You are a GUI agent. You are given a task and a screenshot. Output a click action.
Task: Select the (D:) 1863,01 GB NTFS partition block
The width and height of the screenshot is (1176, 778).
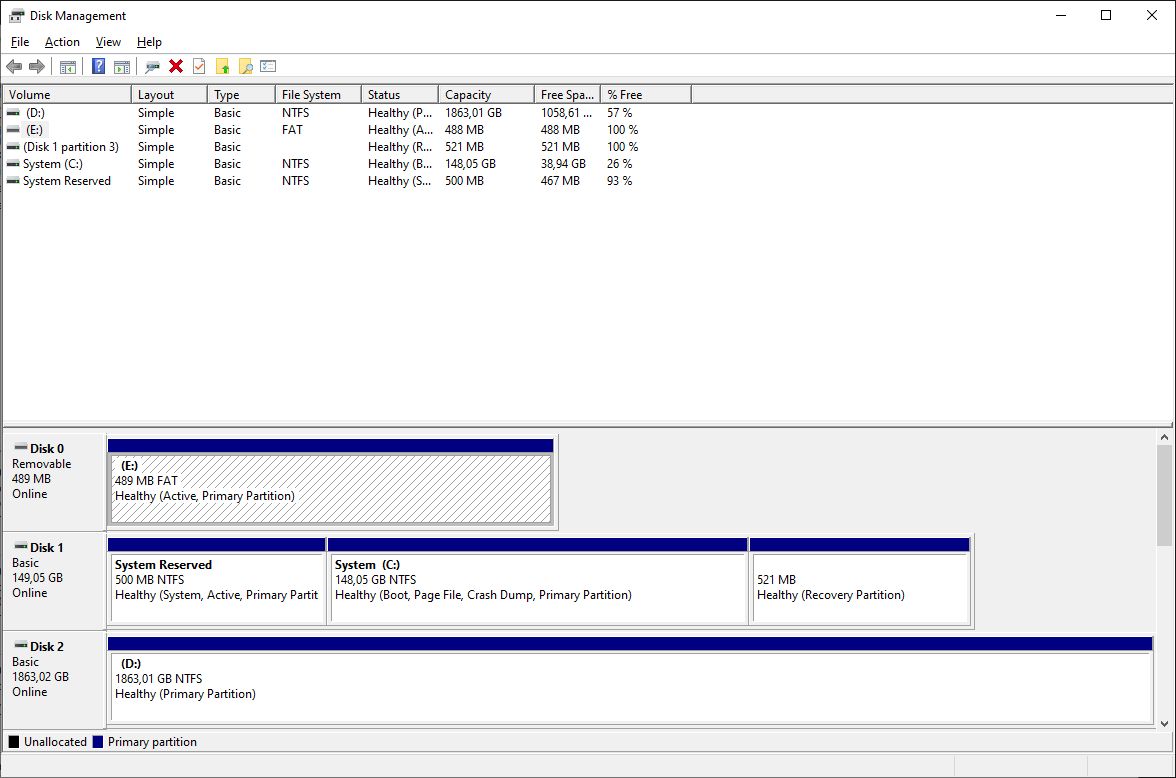(632, 686)
